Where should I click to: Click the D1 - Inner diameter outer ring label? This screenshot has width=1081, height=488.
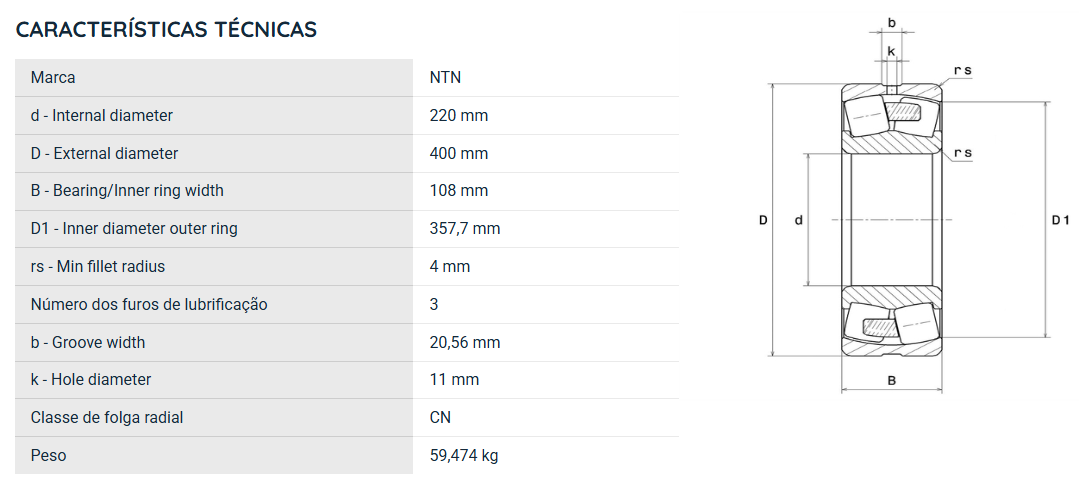(x=134, y=228)
